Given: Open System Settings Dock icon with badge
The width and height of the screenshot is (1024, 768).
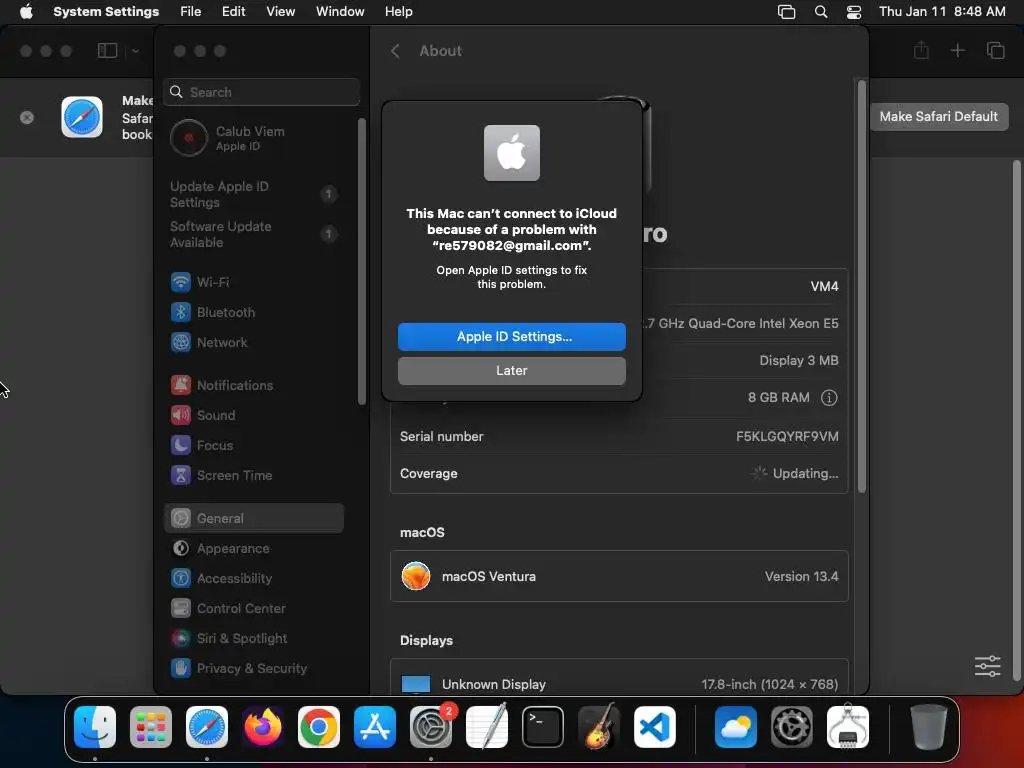Looking at the screenshot, I should tap(431, 727).
